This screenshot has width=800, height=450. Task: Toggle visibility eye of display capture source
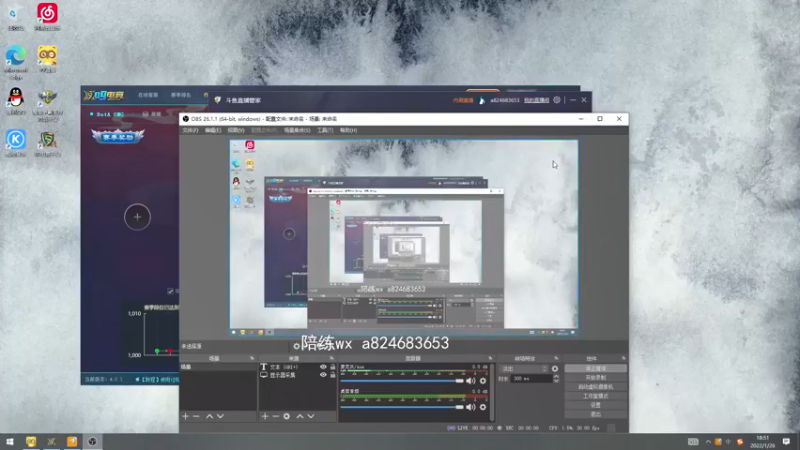[x=323, y=375]
